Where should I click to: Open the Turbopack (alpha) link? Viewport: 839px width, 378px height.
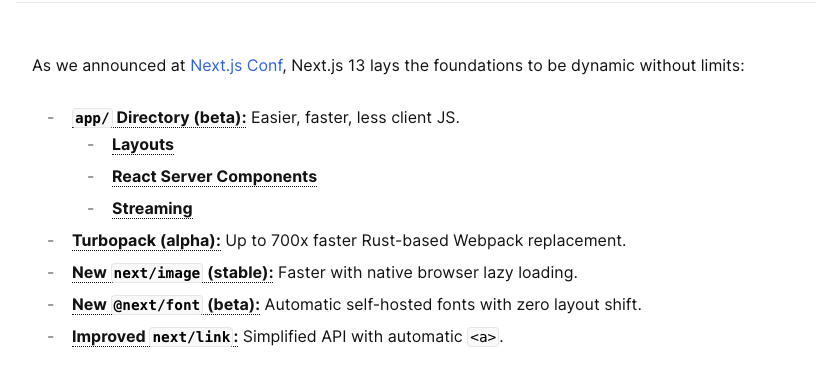147,241
